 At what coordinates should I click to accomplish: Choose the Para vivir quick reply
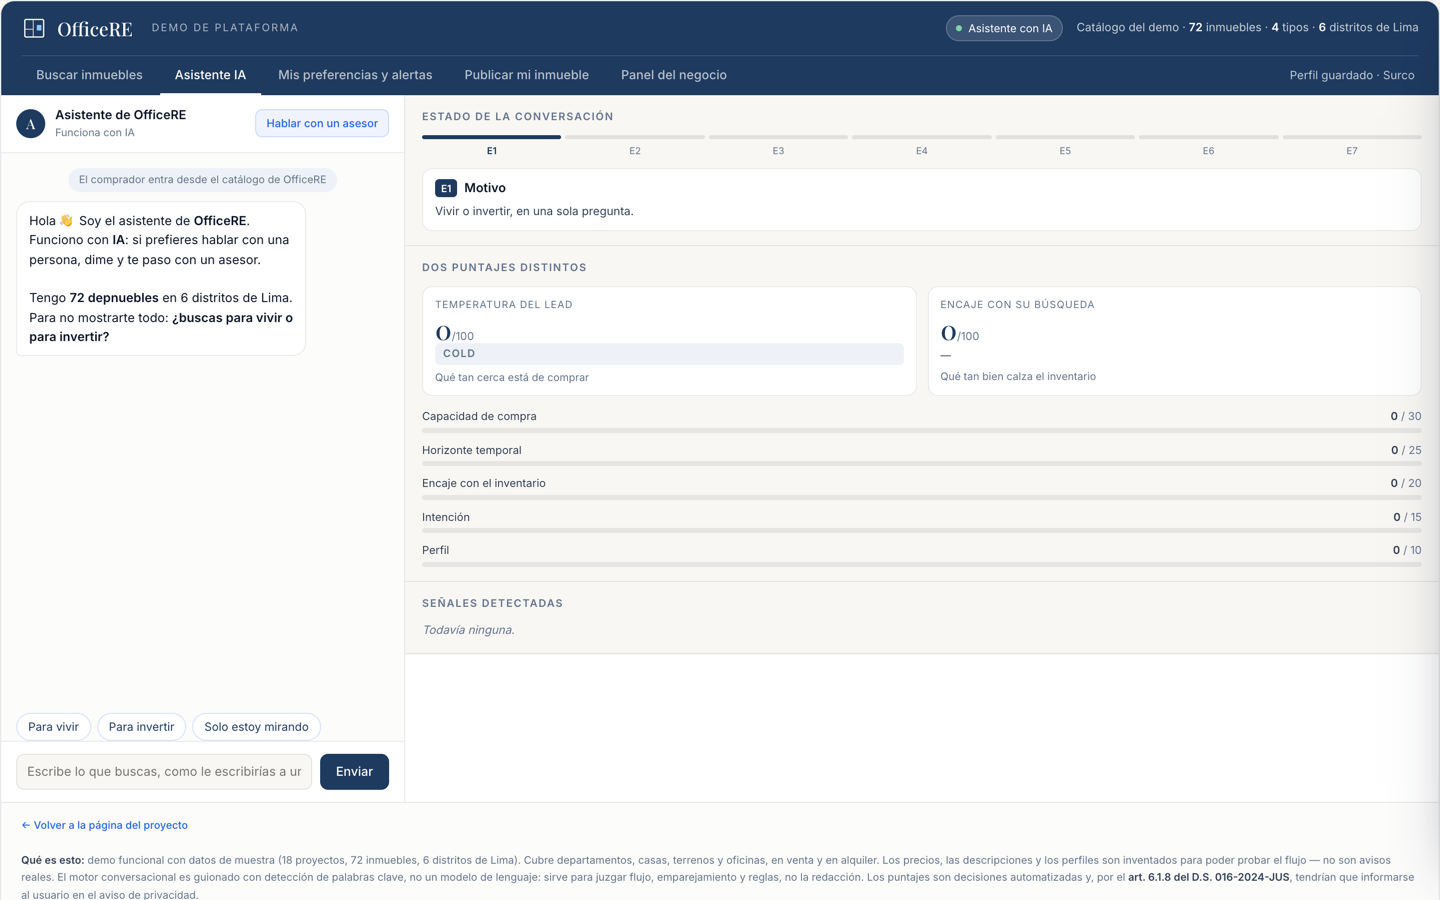pos(53,727)
